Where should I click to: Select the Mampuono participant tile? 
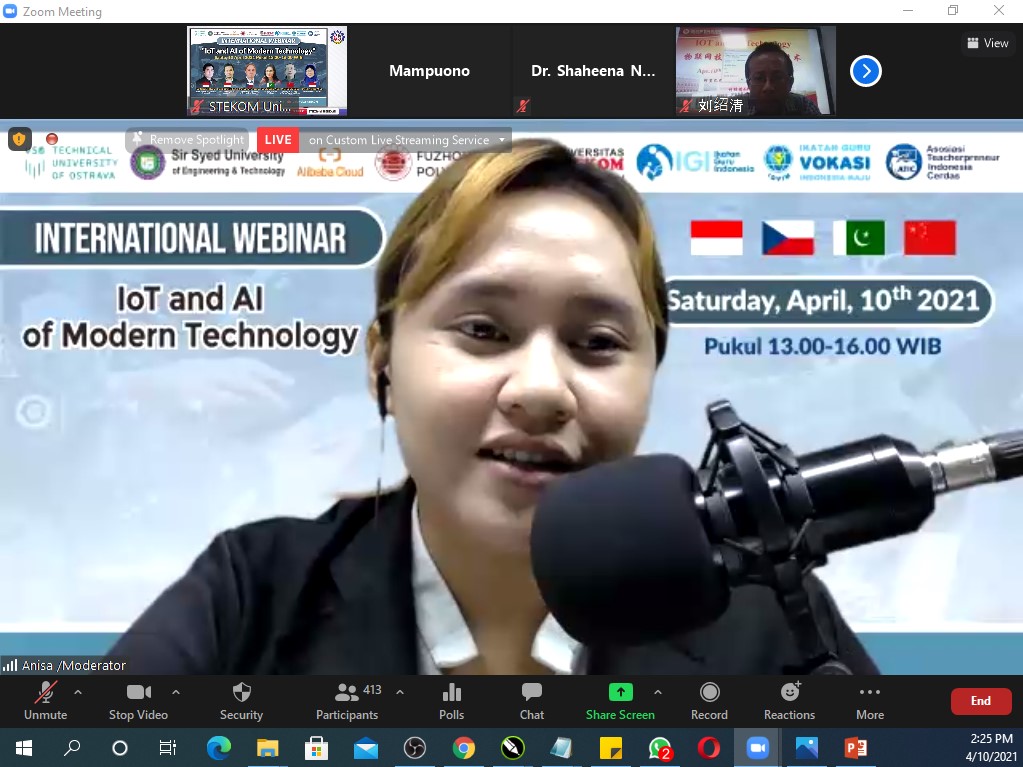[429, 71]
